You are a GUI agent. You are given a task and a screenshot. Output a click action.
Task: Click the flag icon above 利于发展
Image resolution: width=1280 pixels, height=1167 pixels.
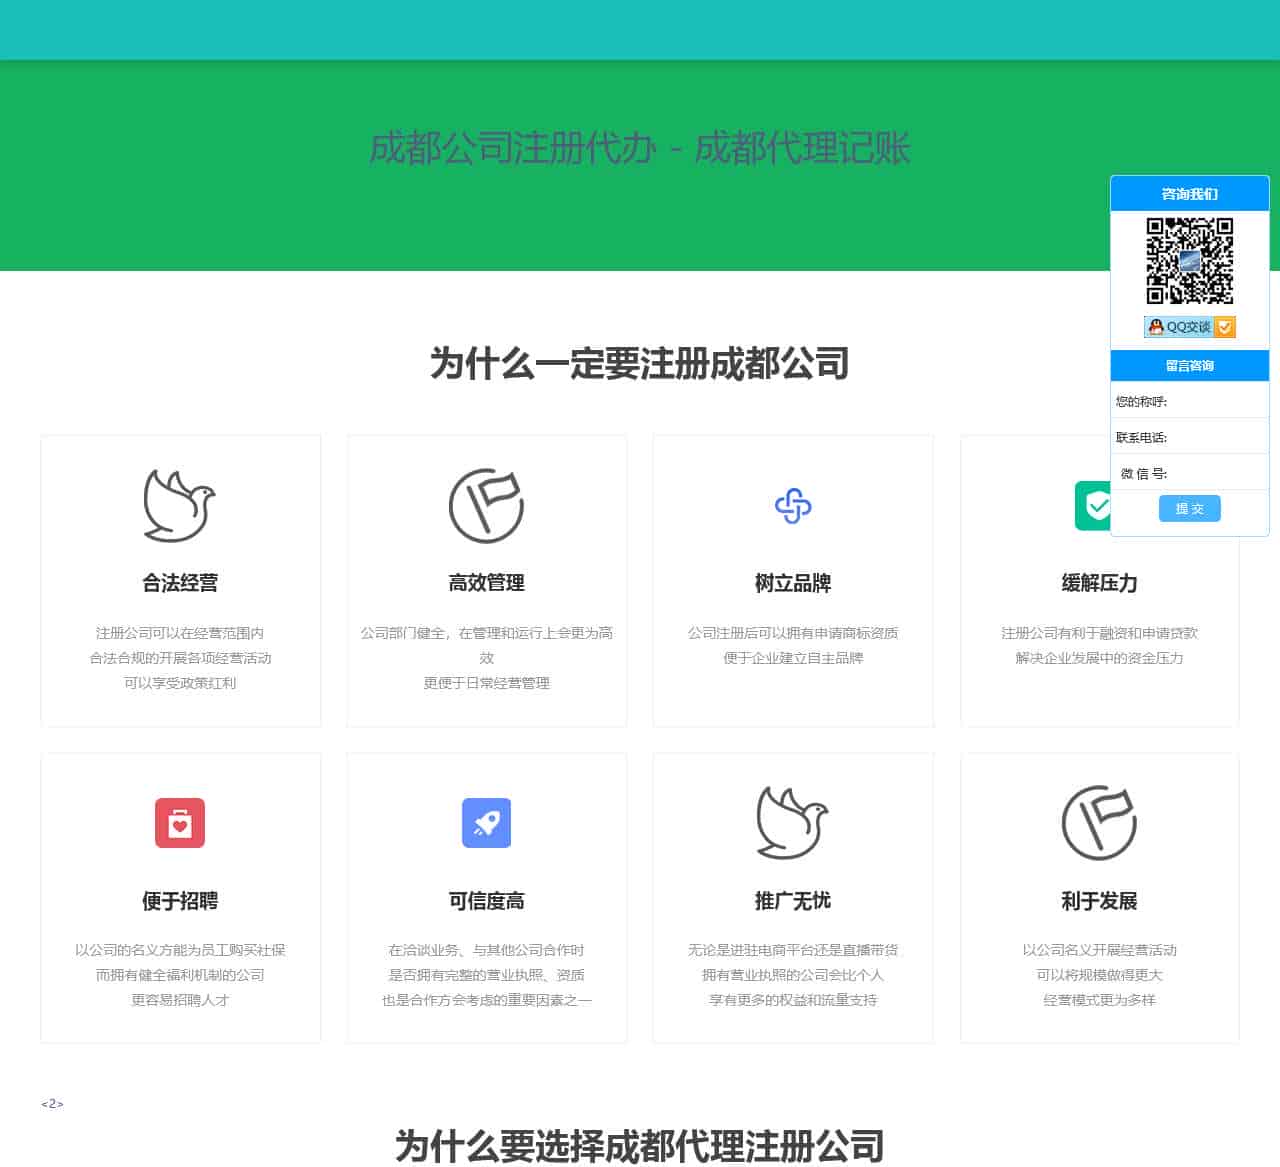coord(1099,823)
